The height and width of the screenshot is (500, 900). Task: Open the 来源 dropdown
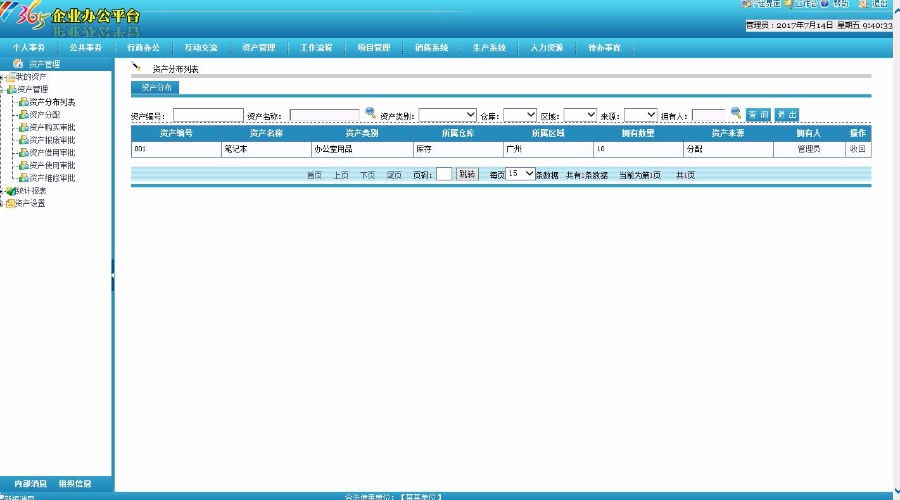click(640, 115)
